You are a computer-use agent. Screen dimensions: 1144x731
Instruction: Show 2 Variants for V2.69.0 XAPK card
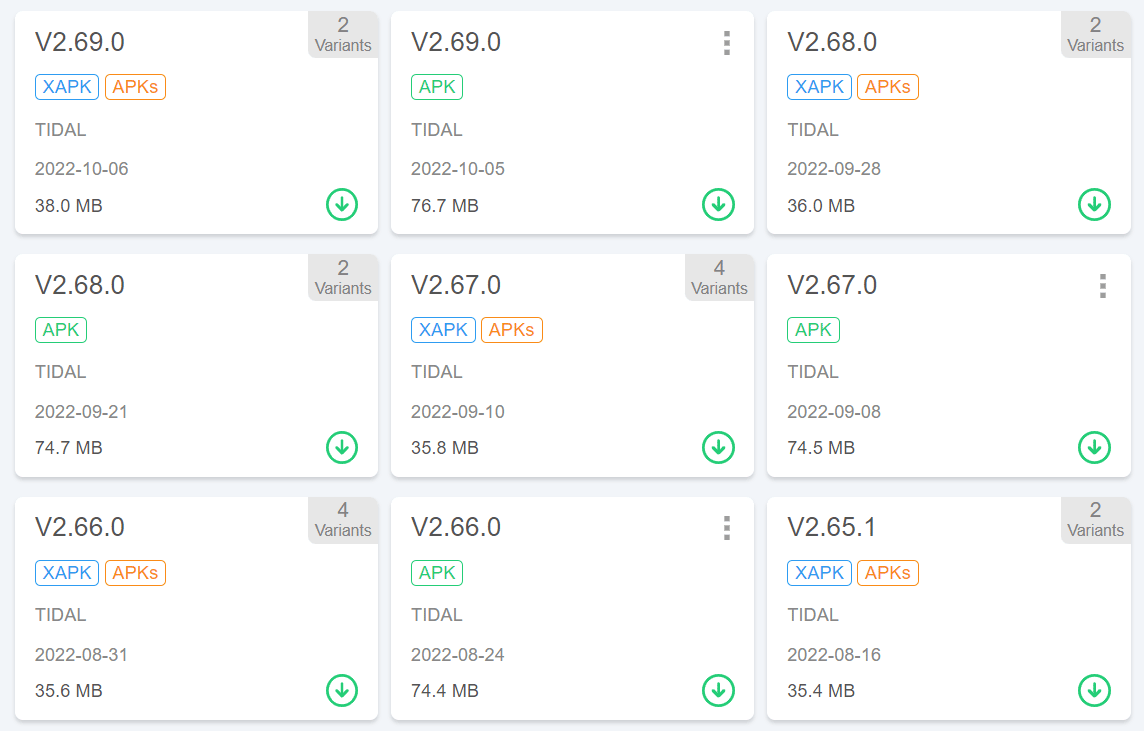point(343,35)
